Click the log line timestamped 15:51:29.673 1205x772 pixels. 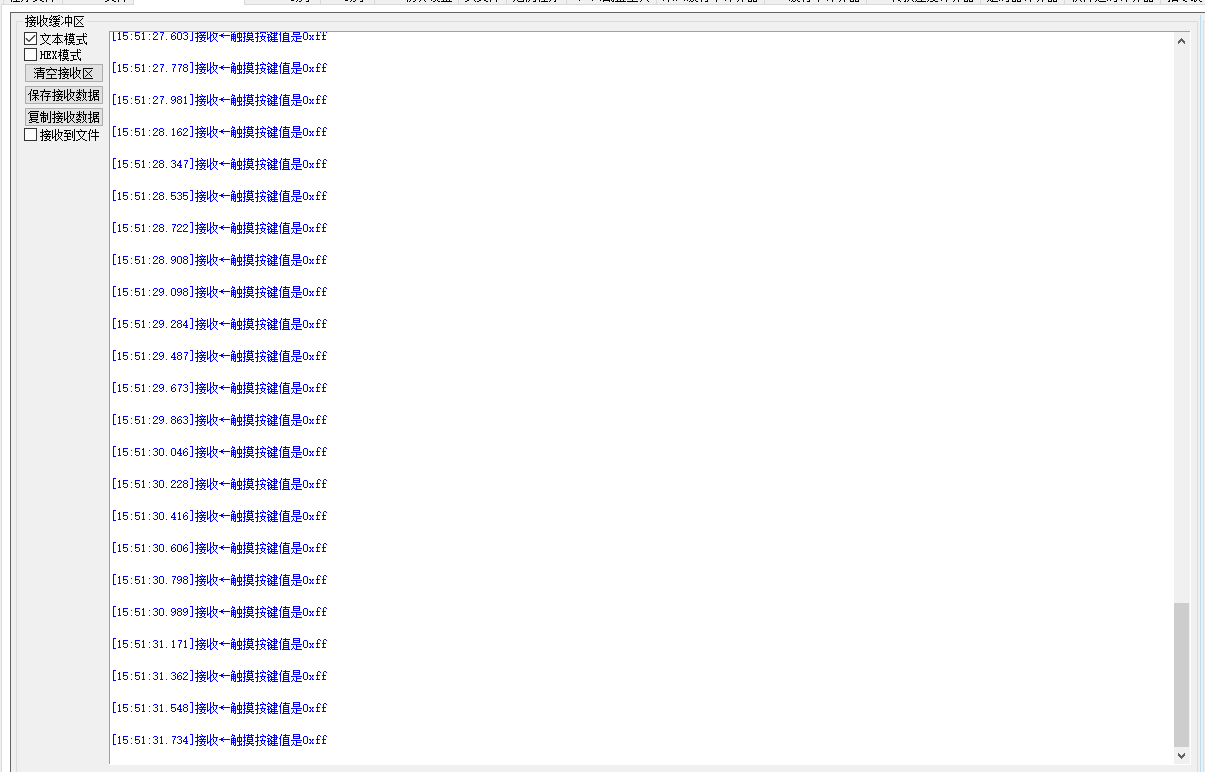tap(219, 388)
